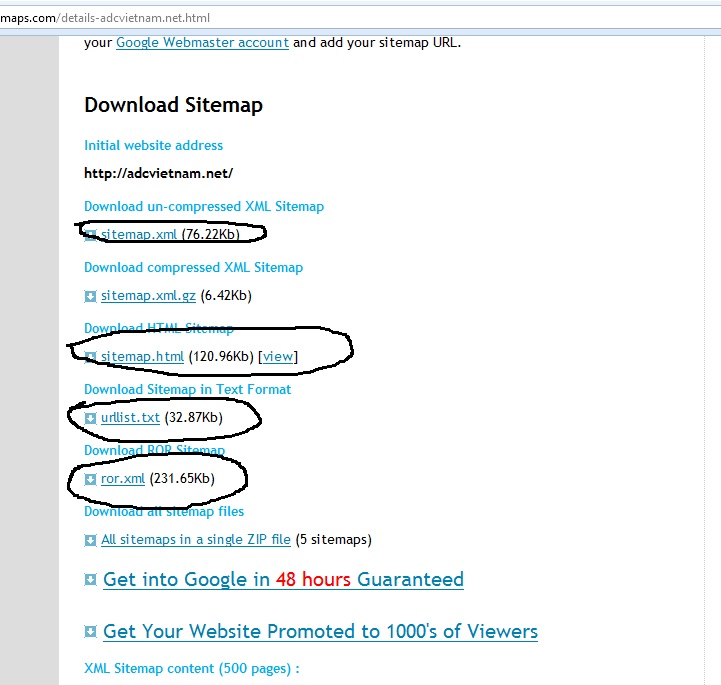Screen dimensions: 721x685
Task: Download the ror.xml ROR sitemap
Action: tap(123, 479)
